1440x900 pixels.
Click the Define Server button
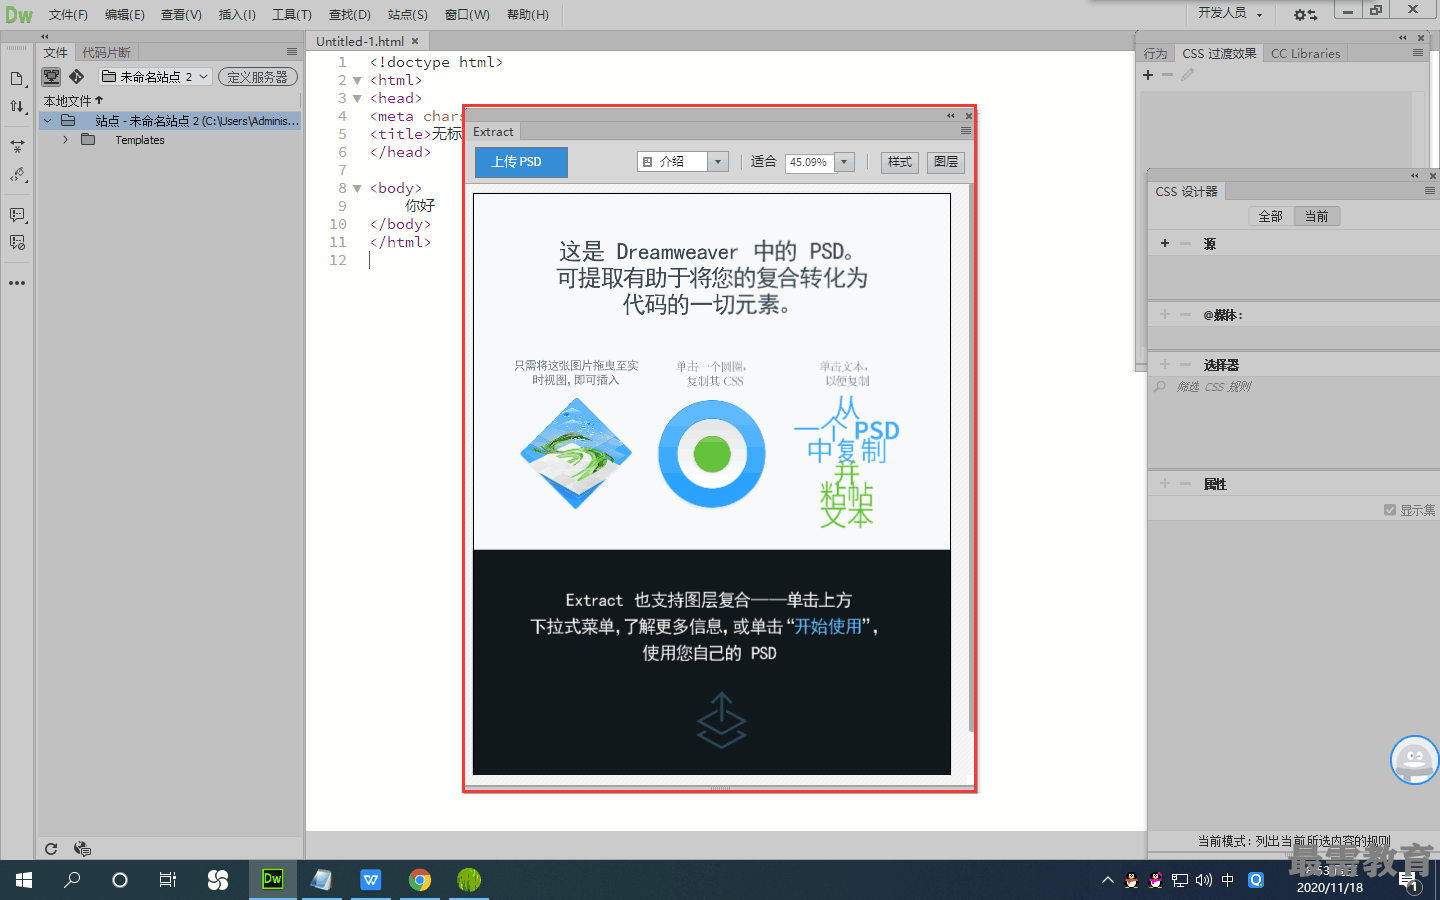pyautogui.click(x=257, y=76)
